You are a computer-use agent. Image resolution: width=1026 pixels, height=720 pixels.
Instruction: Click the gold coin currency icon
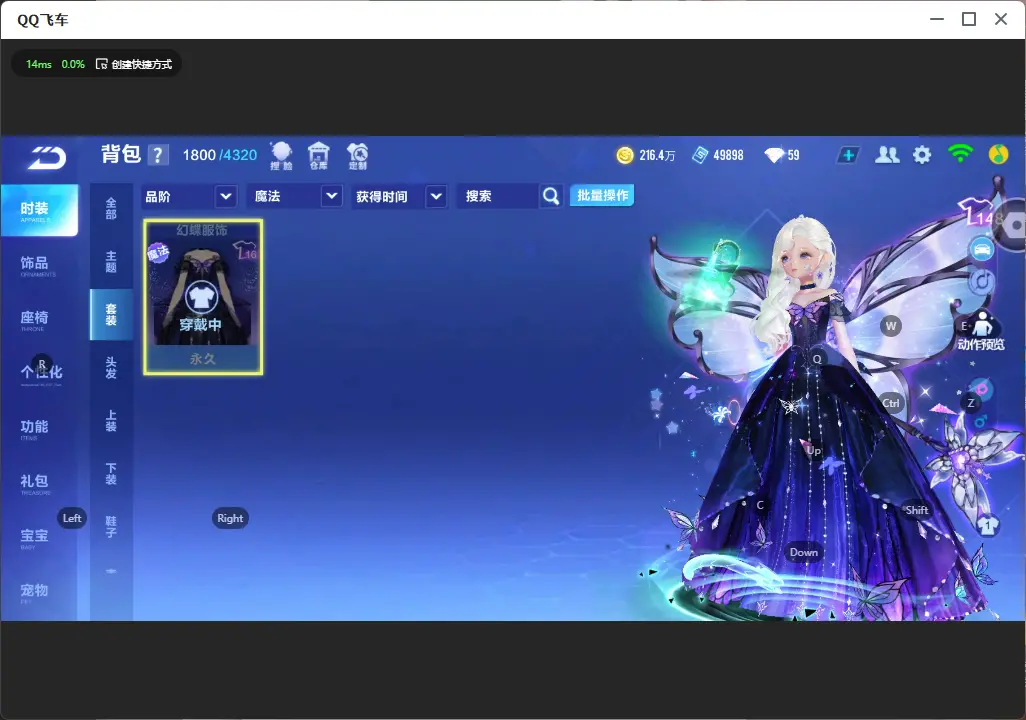(x=625, y=155)
